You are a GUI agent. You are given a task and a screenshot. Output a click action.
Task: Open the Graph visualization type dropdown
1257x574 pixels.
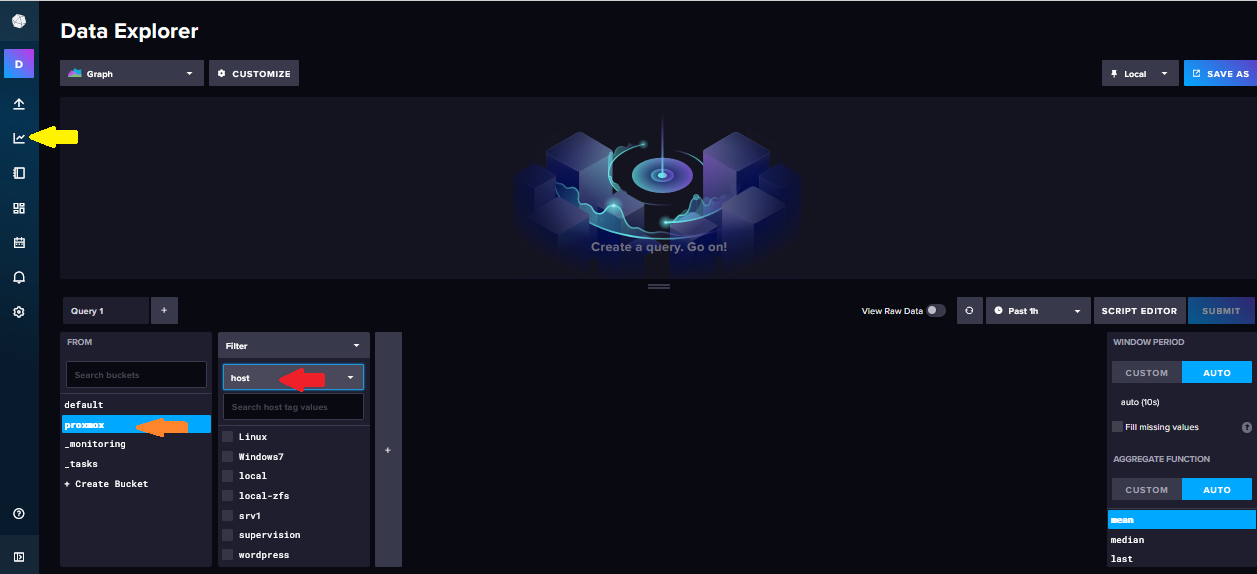point(131,74)
